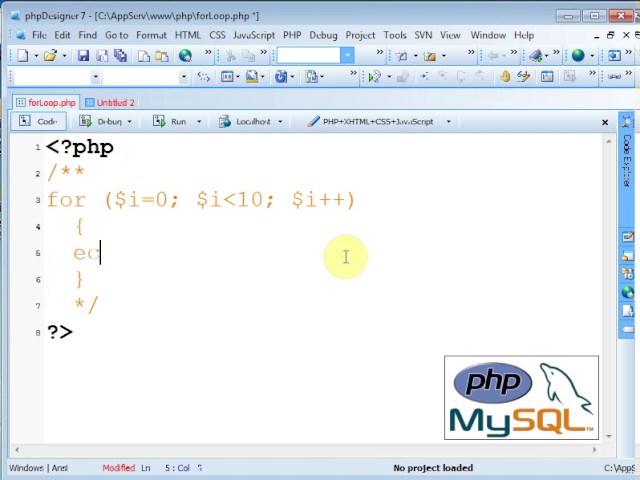Click the Debug button in editor bar
Image resolution: width=640 pixels, height=480 pixels.
point(100,121)
